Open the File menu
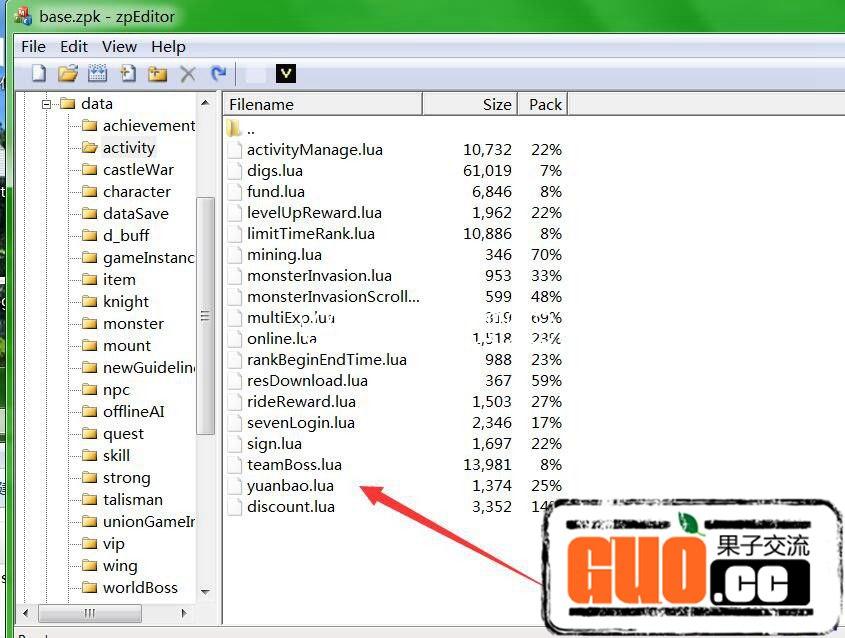The width and height of the screenshot is (845, 638). 33,46
